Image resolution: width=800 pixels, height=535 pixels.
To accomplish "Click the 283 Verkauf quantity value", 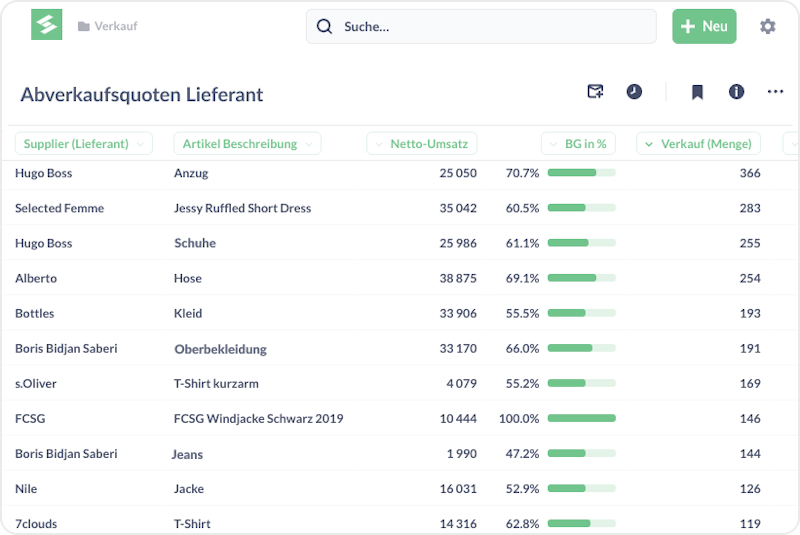I will [750, 208].
